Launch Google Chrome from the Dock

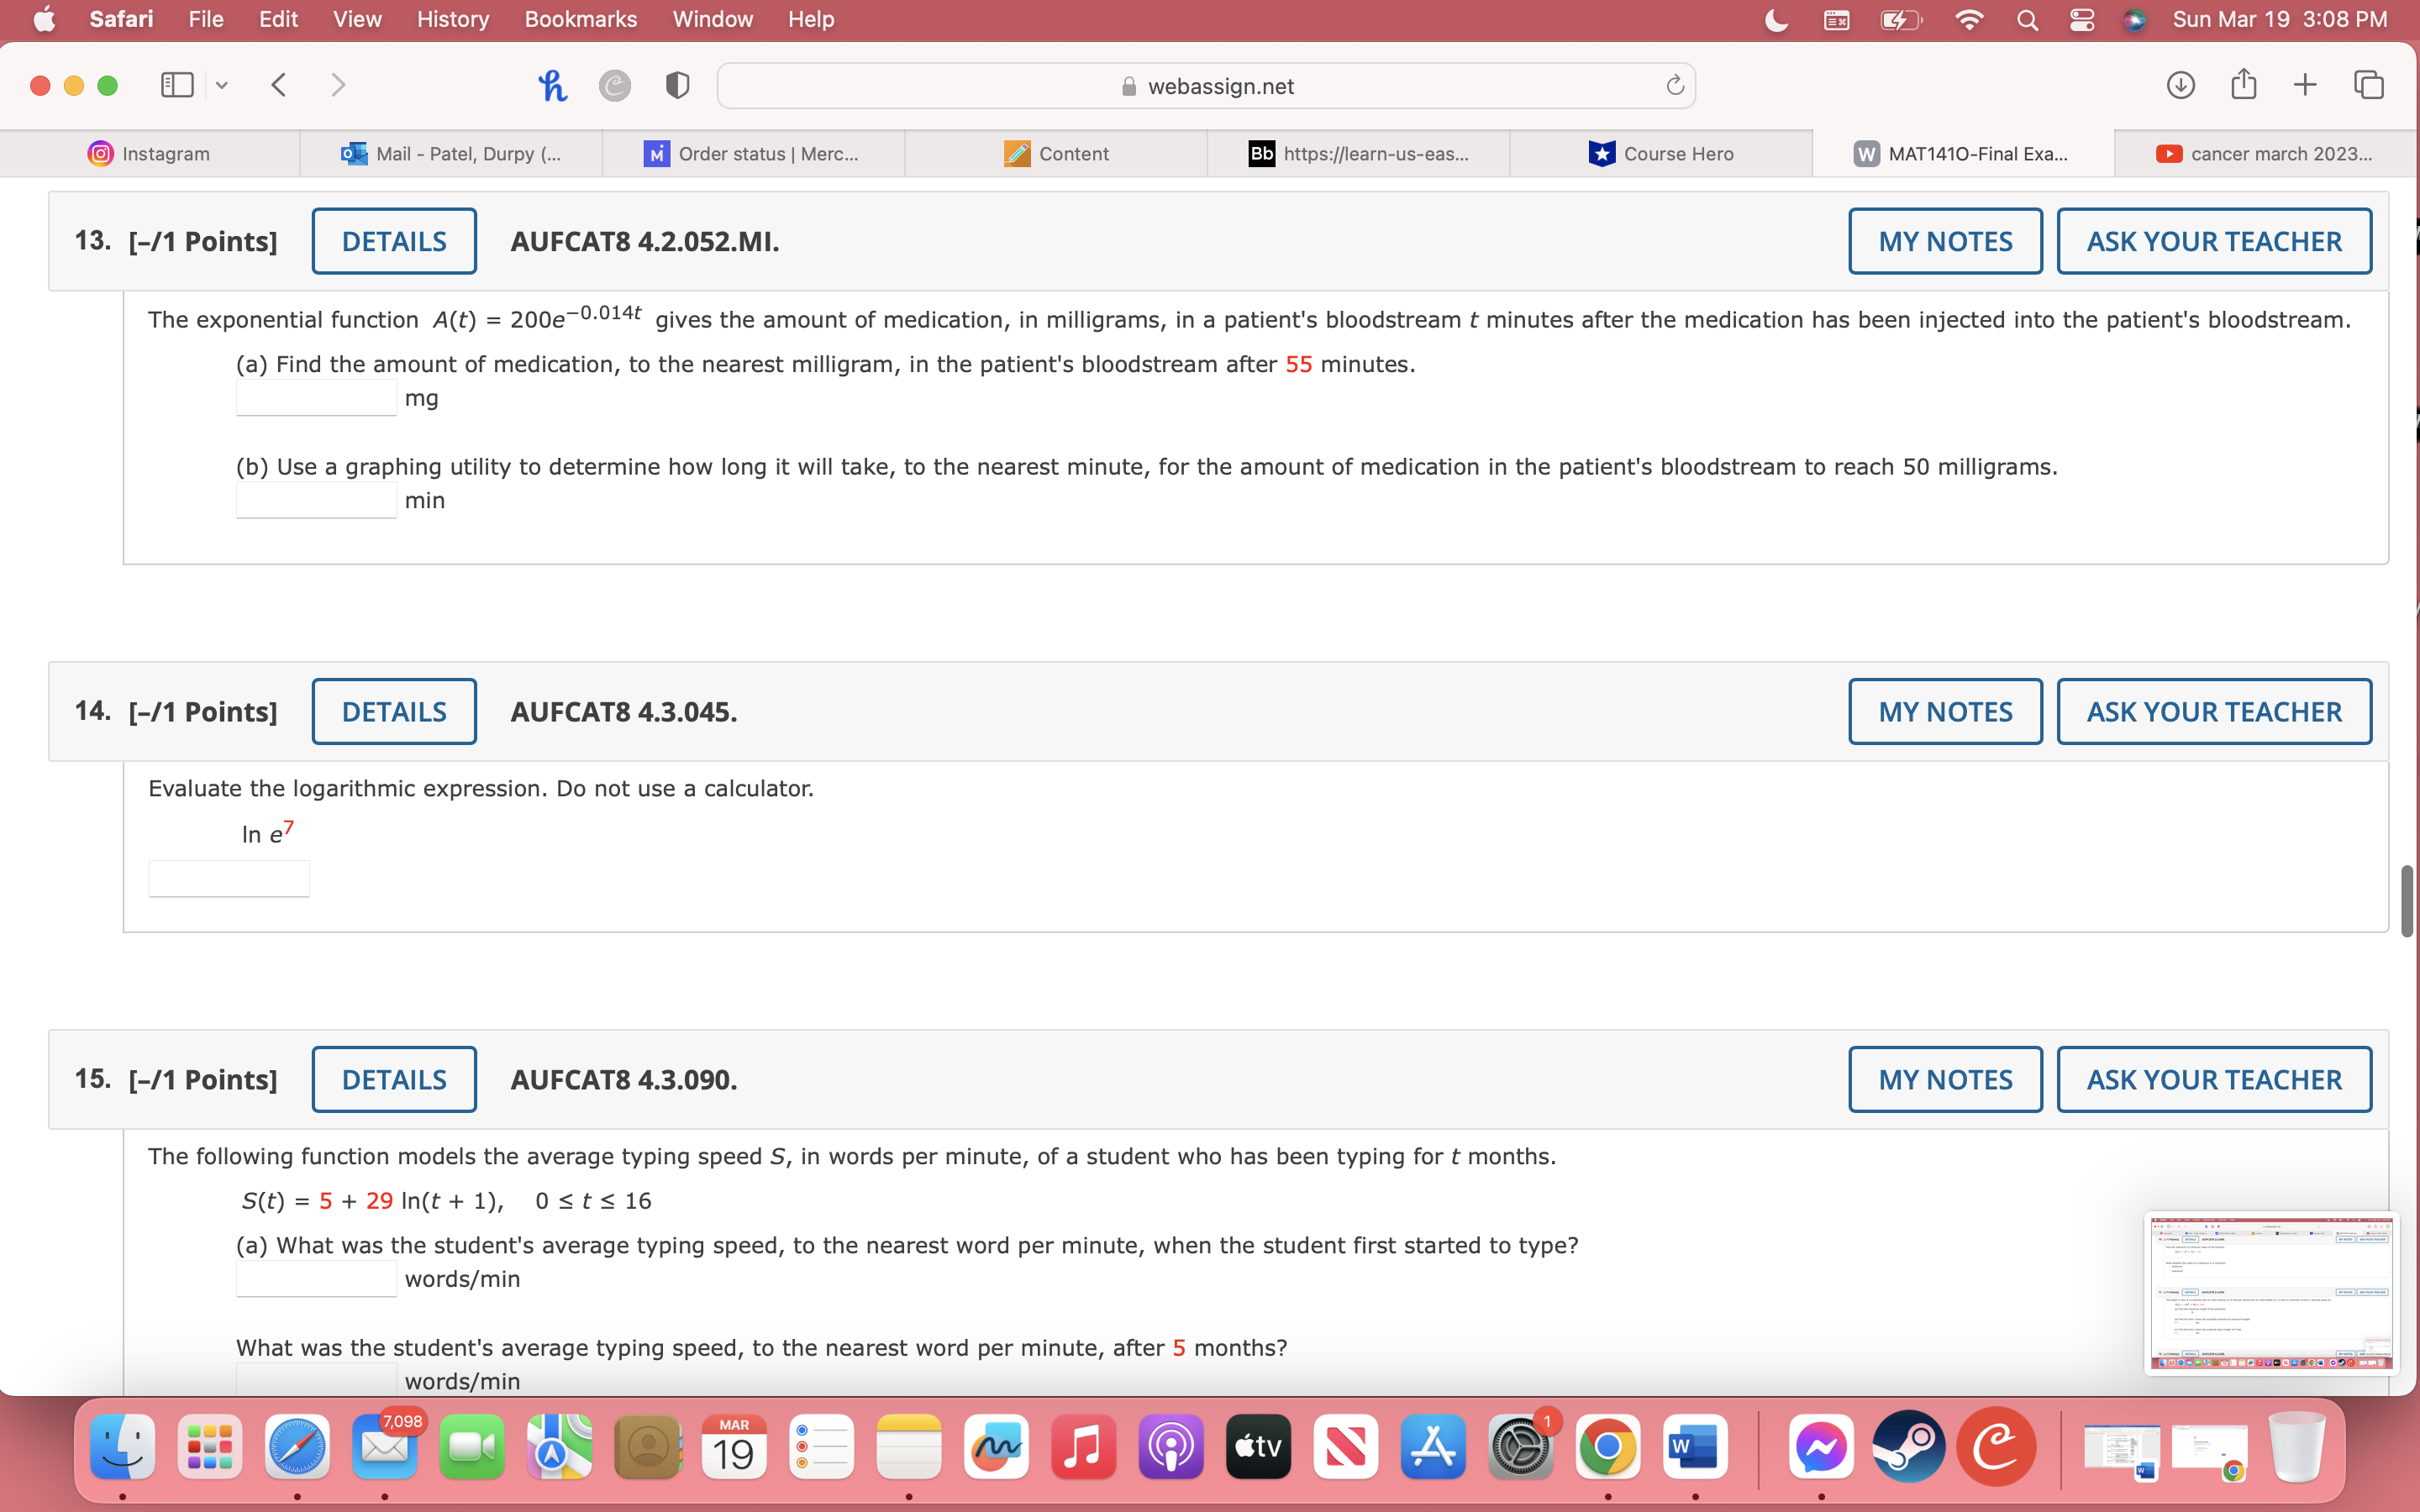point(1609,1446)
